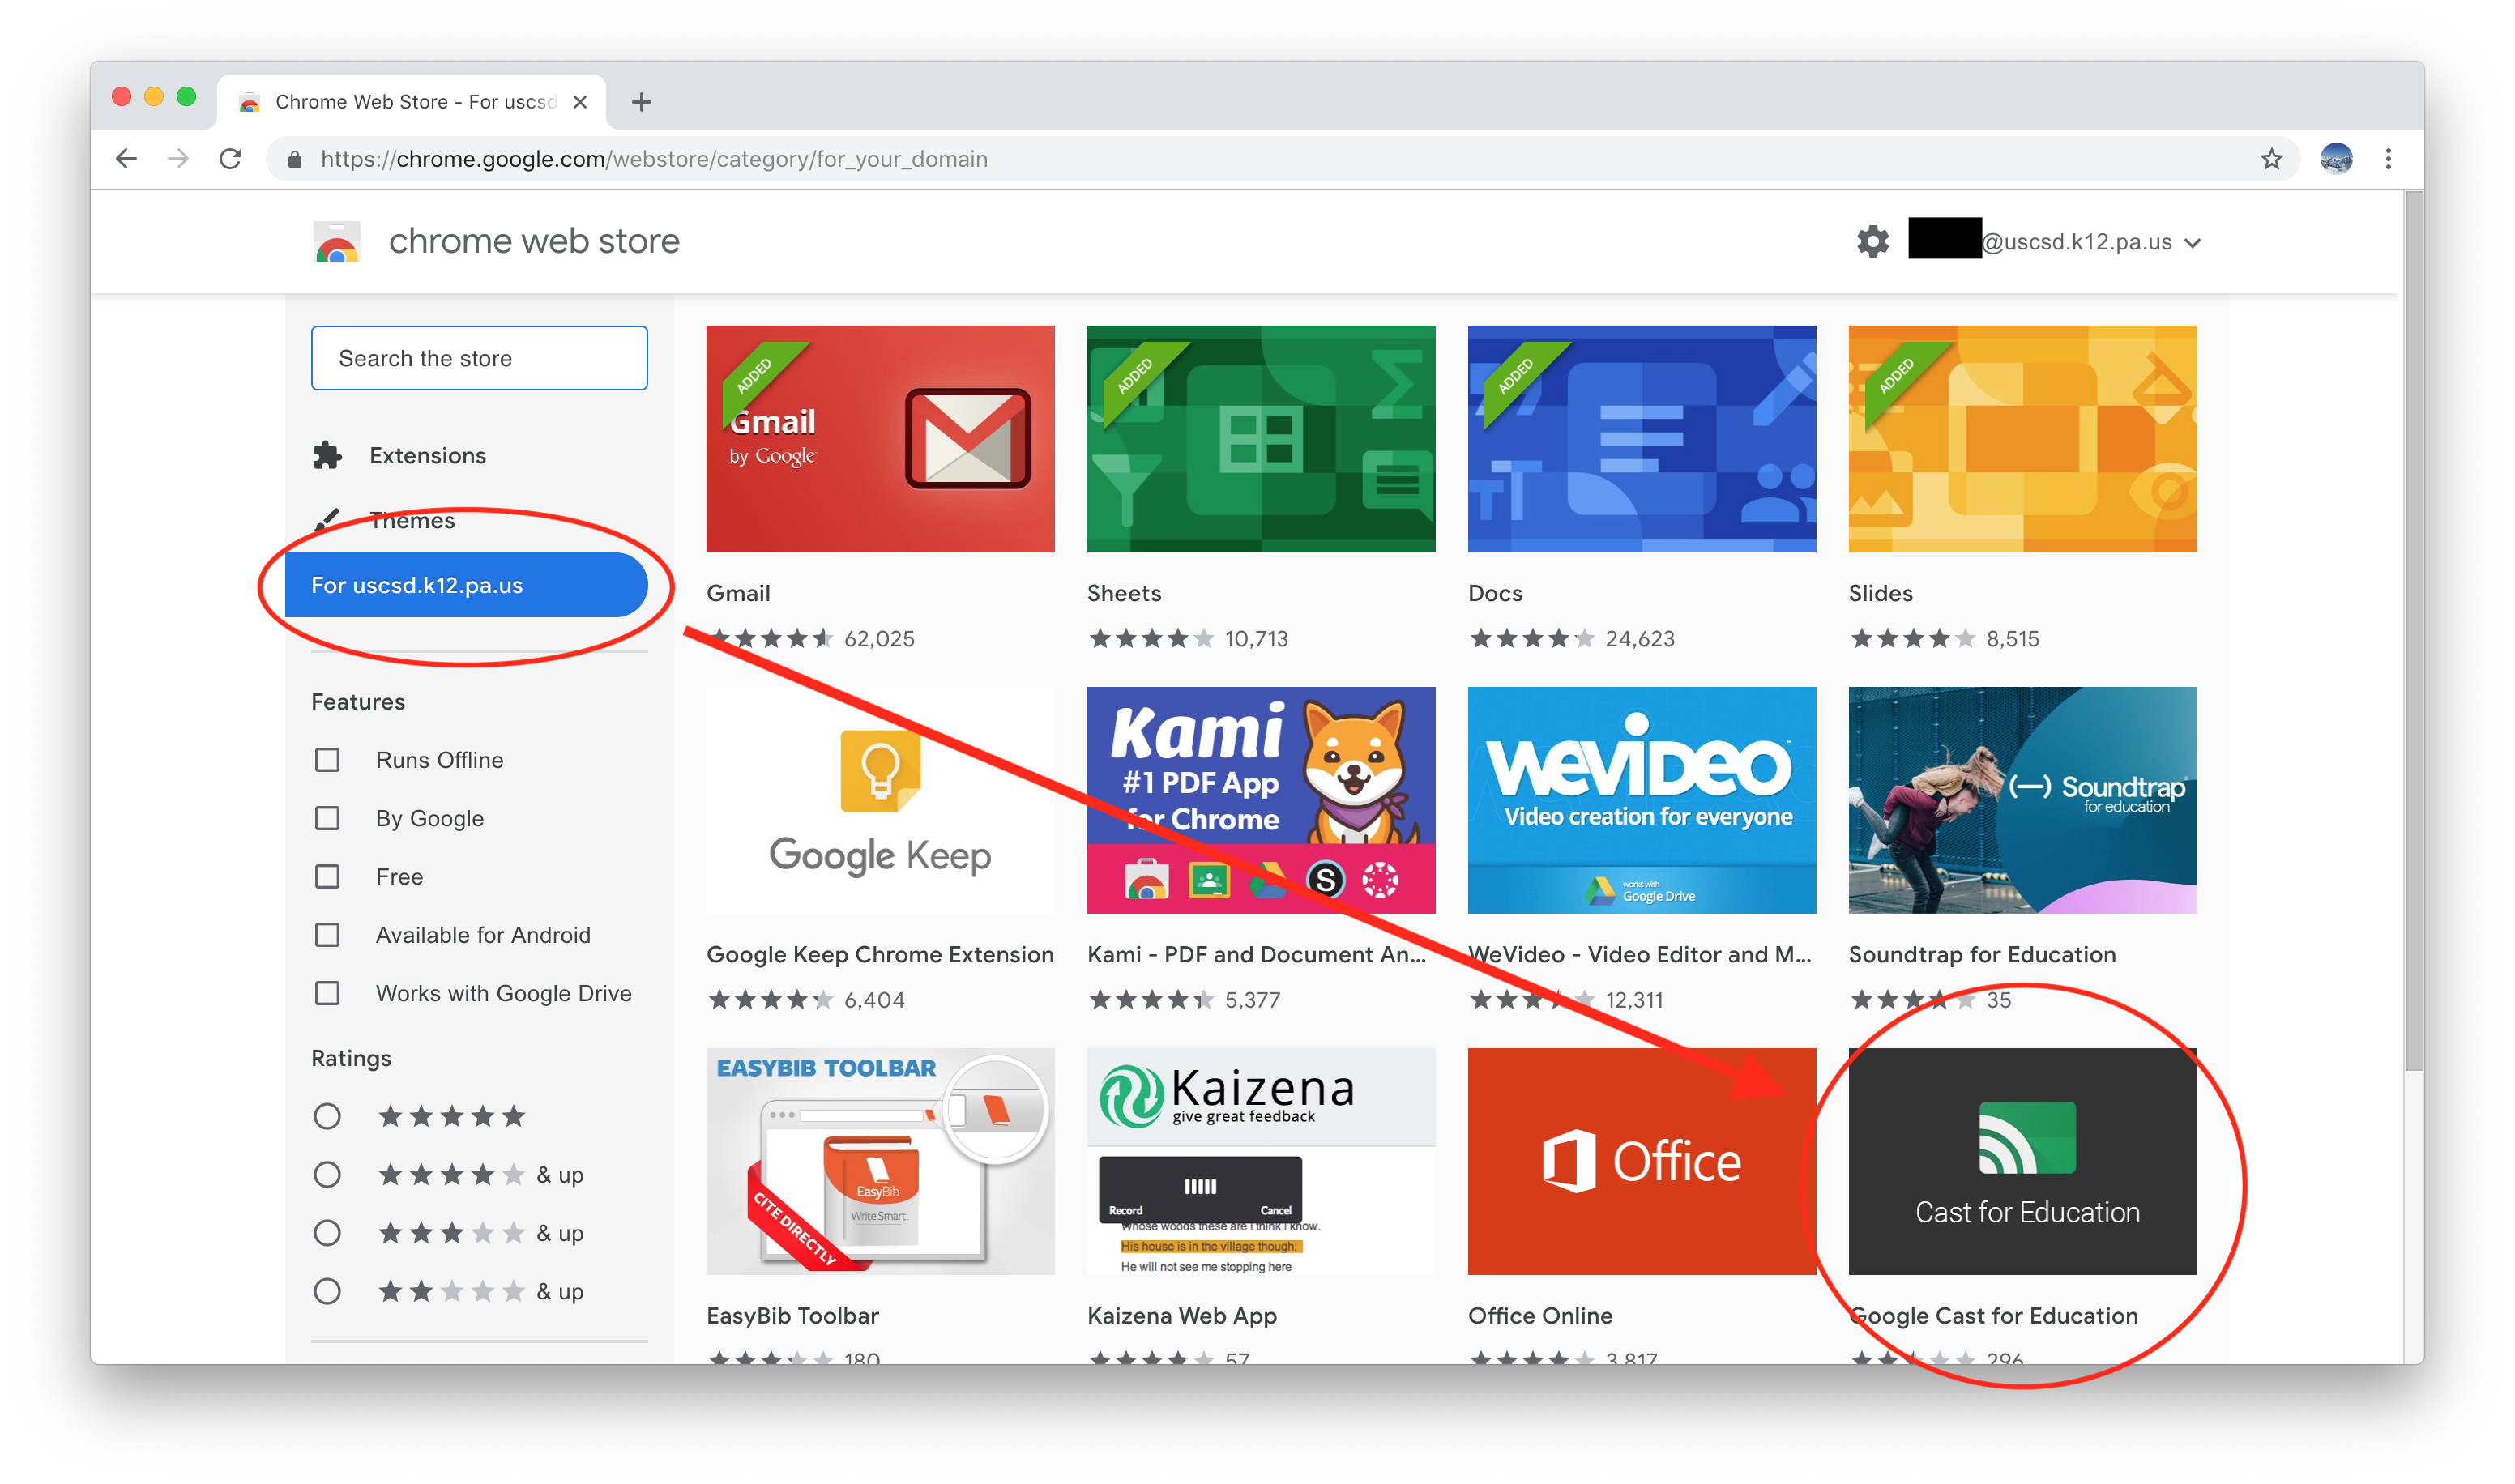Screen dimensions: 2515x1484
Task: Select the five stars rating option
Action: tap(327, 1116)
